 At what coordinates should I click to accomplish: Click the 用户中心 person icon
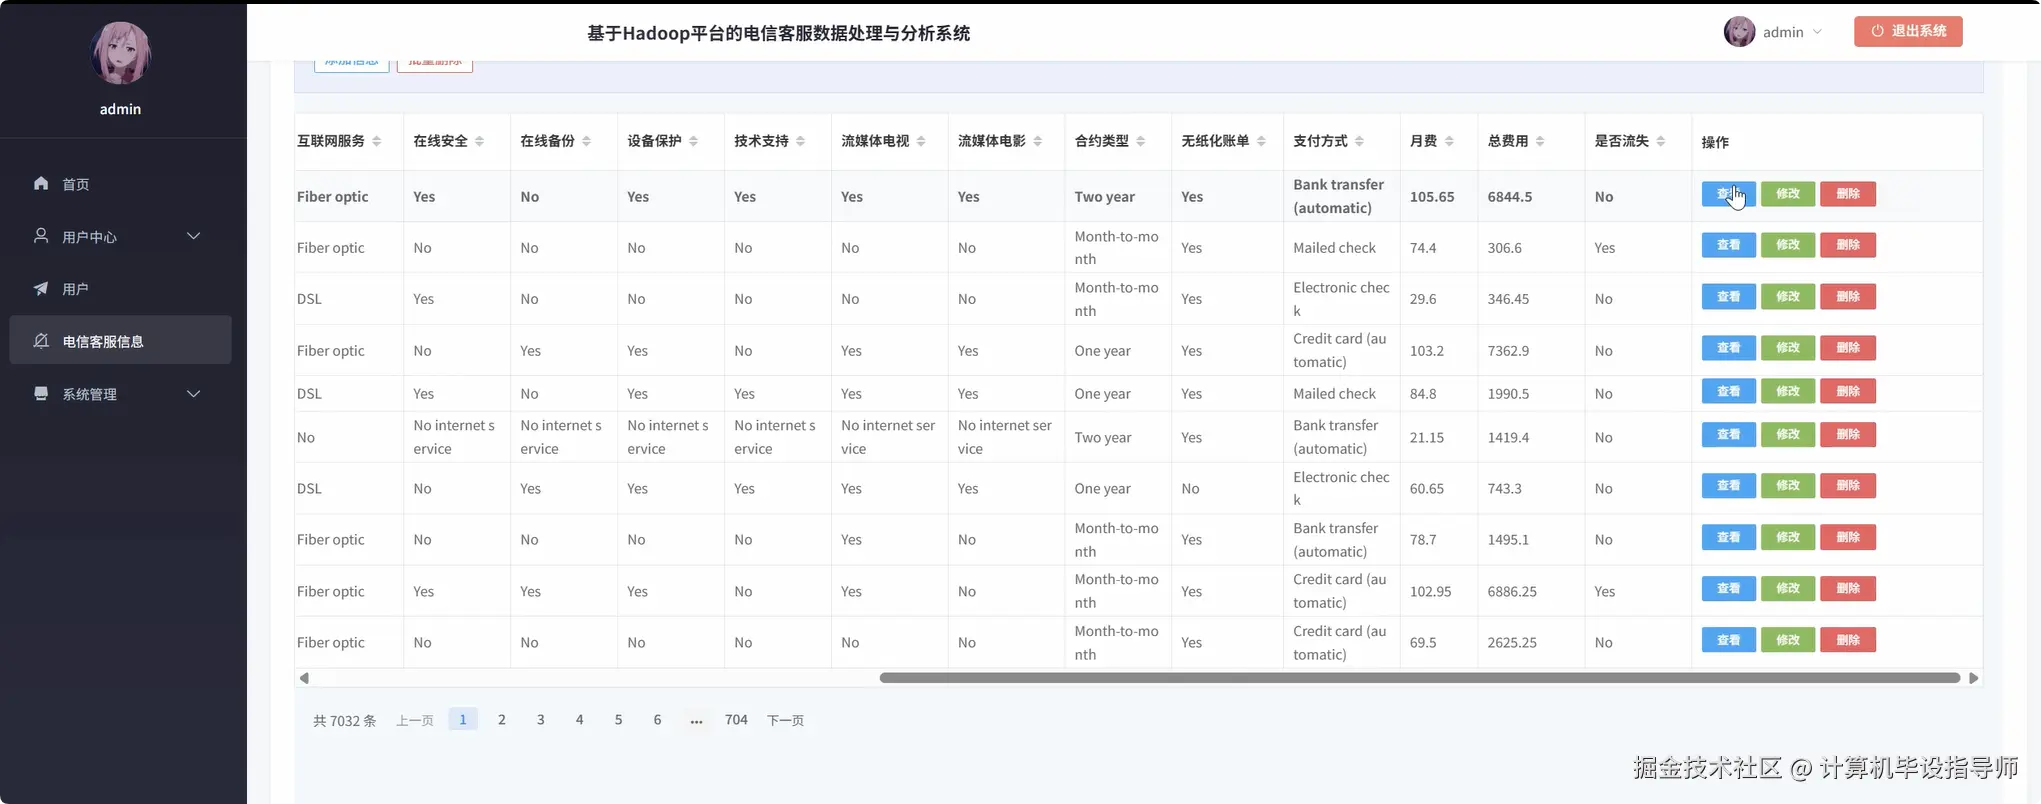point(41,236)
